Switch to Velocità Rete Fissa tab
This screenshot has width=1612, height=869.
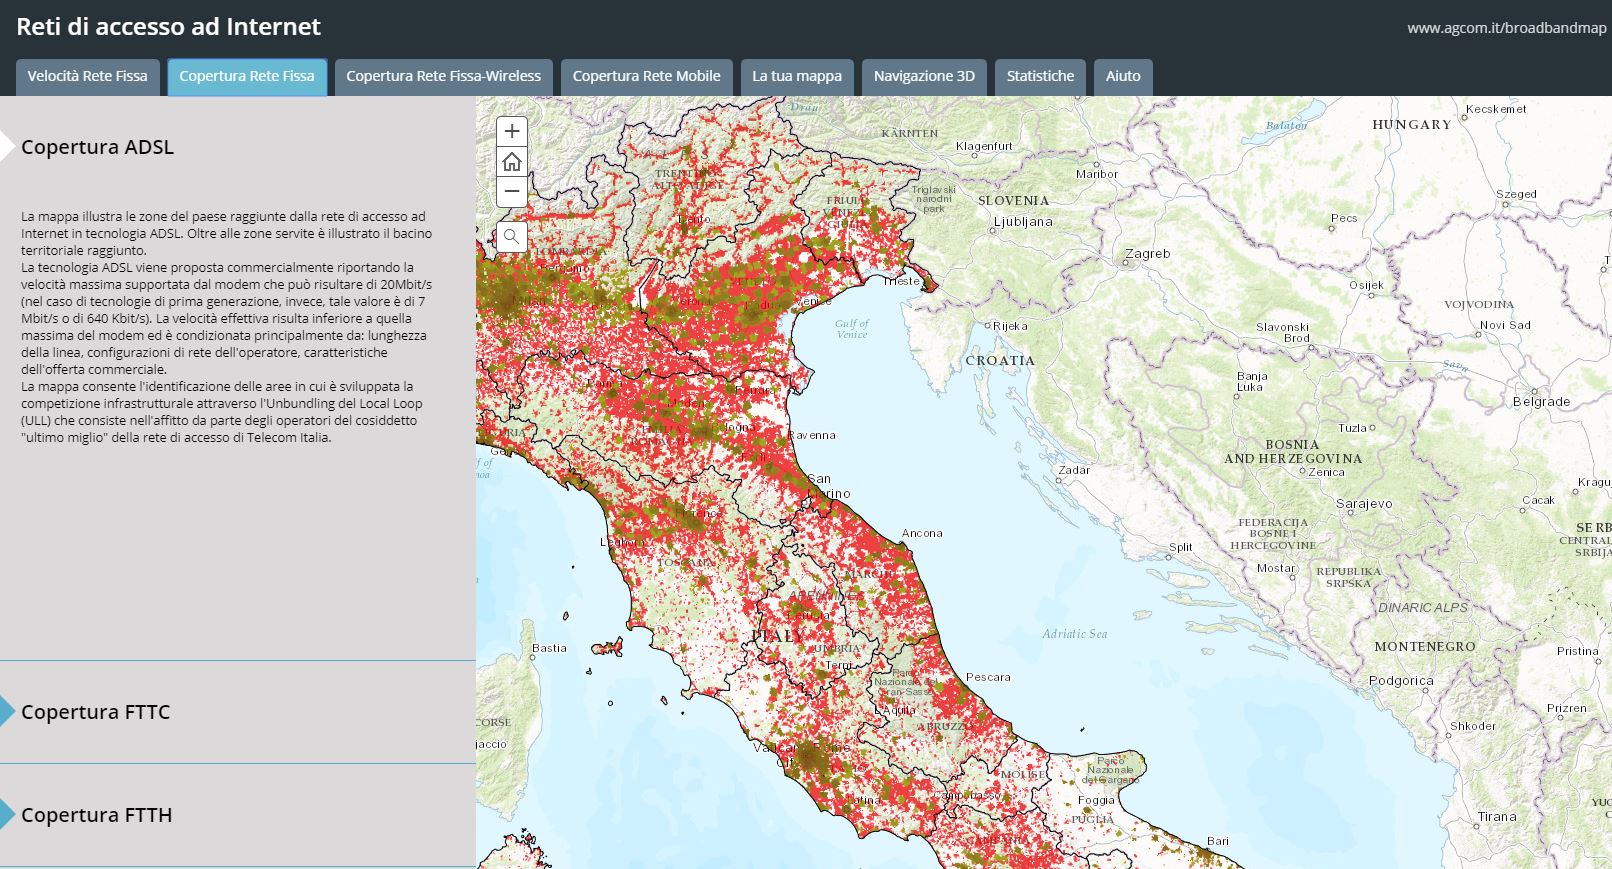tap(87, 76)
